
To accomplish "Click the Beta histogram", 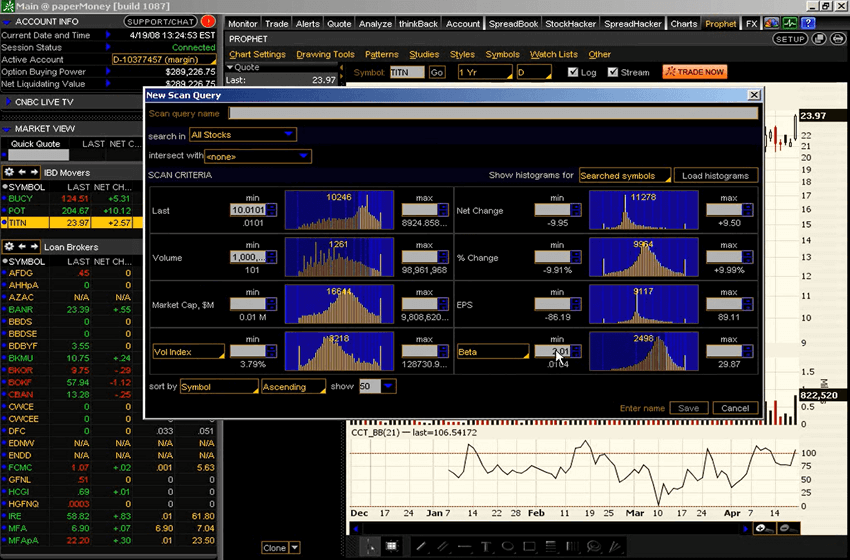I will [x=644, y=352].
